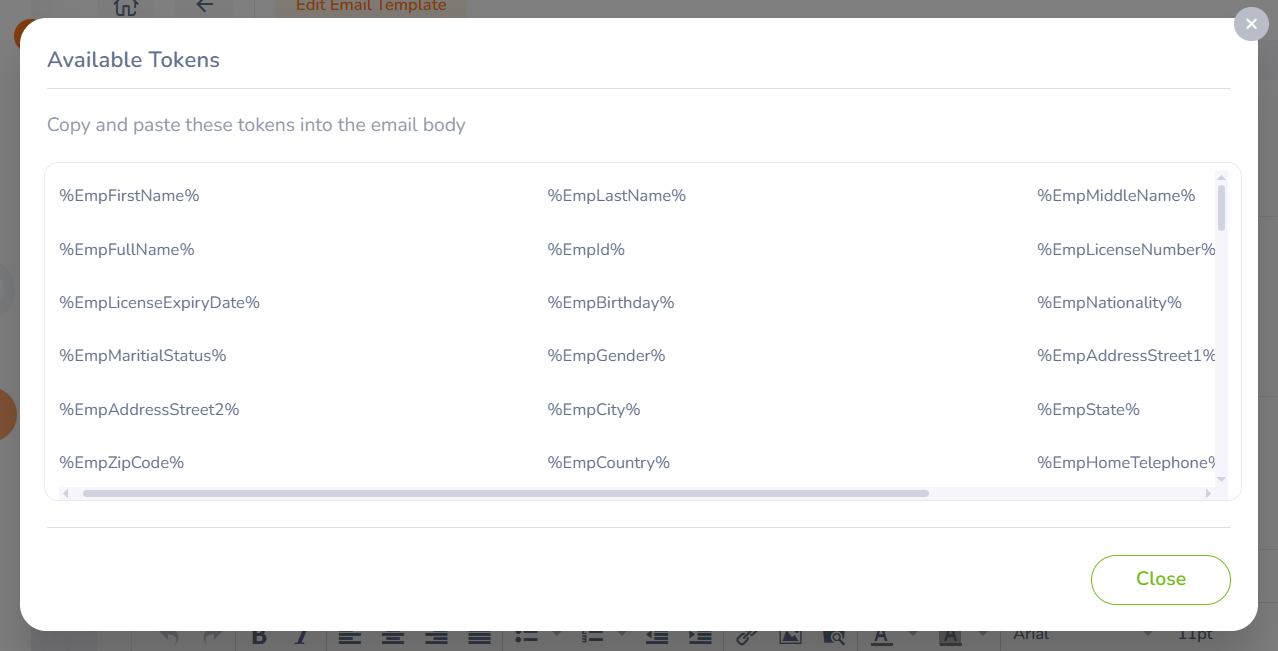Open the 11pt font size dropdown

pos(1195,635)
